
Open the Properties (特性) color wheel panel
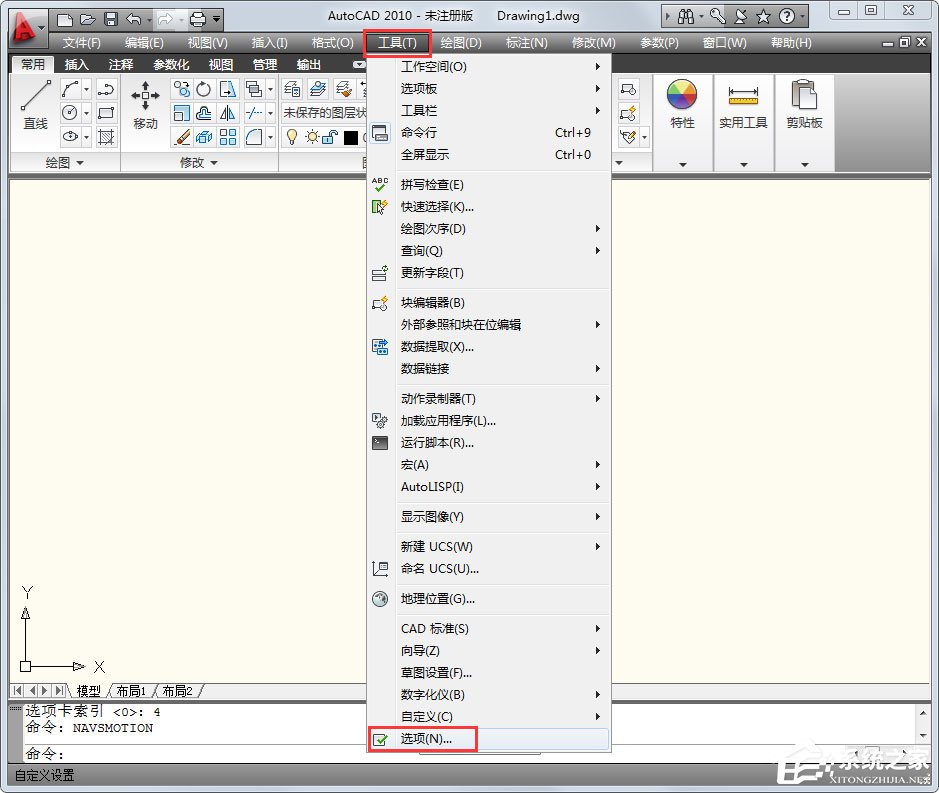[682, 95]
